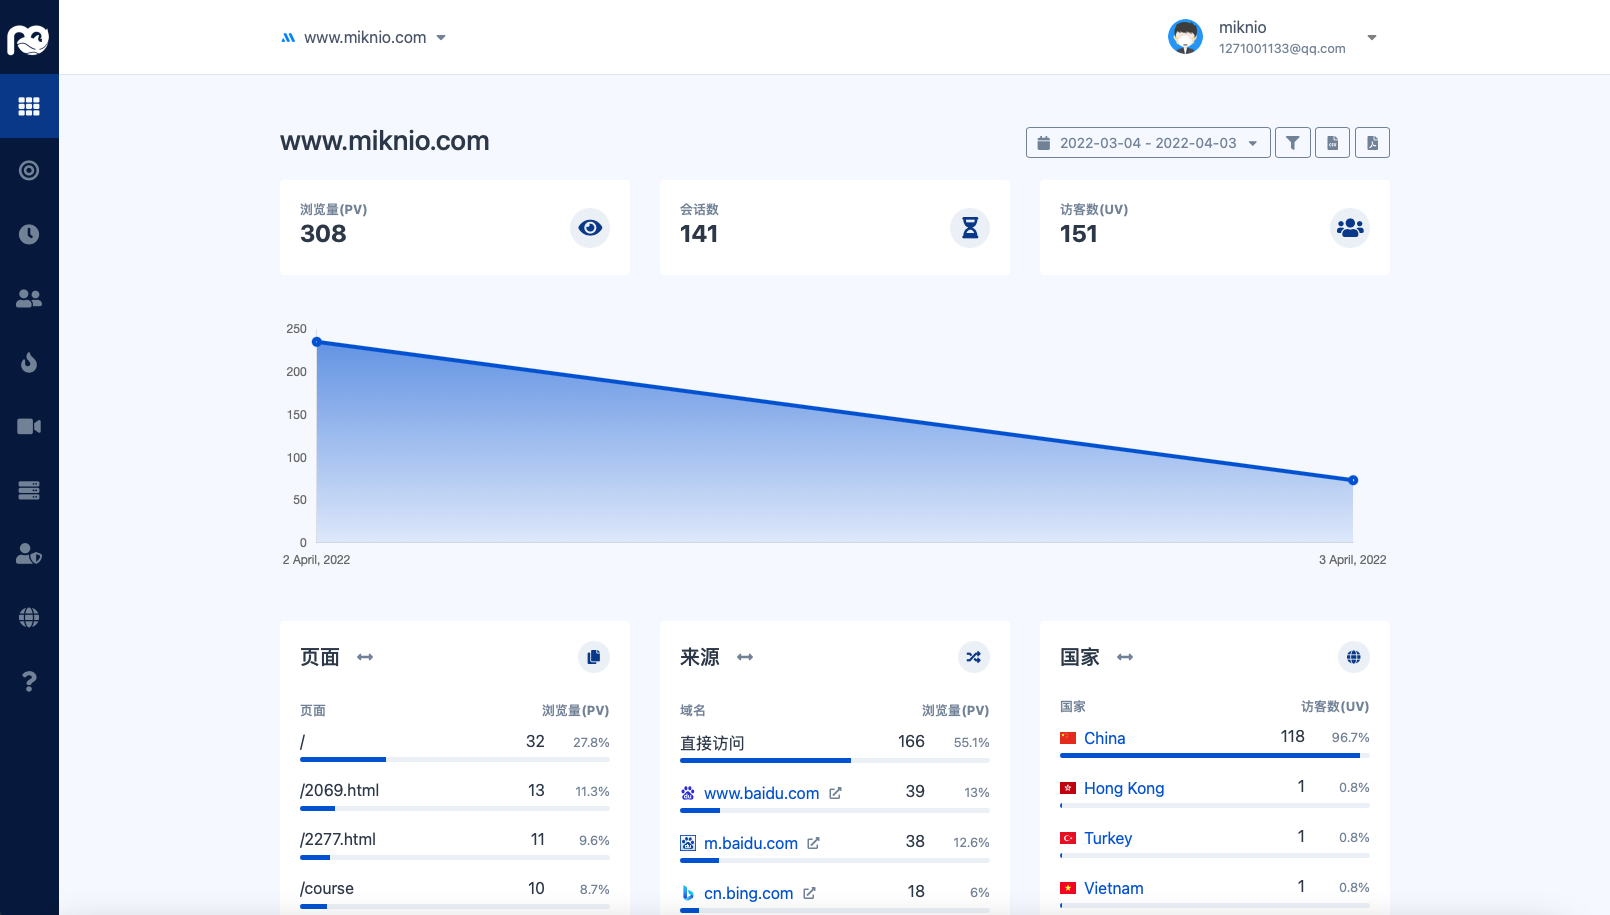The width and height of the screenshot is (1610, 915).
Task: Select the flame heatmap icon in sidebar
Action: coord(29,362)
